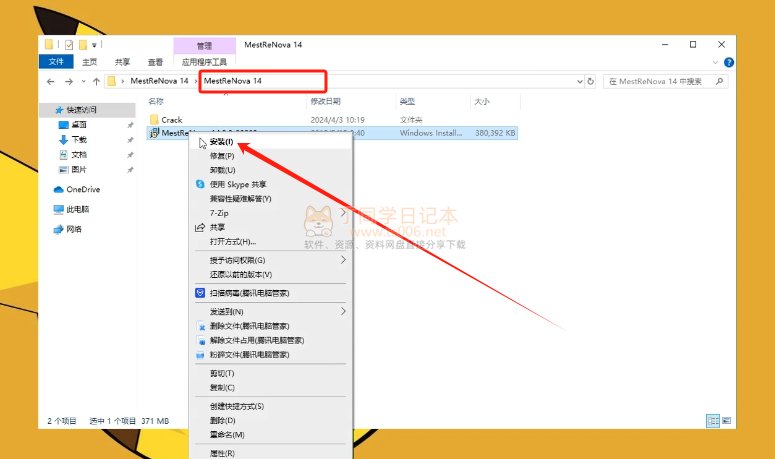Choose 剪切(T) from the context menu
The height and width of the screenshot is (459, 775).
click(271, 374)
